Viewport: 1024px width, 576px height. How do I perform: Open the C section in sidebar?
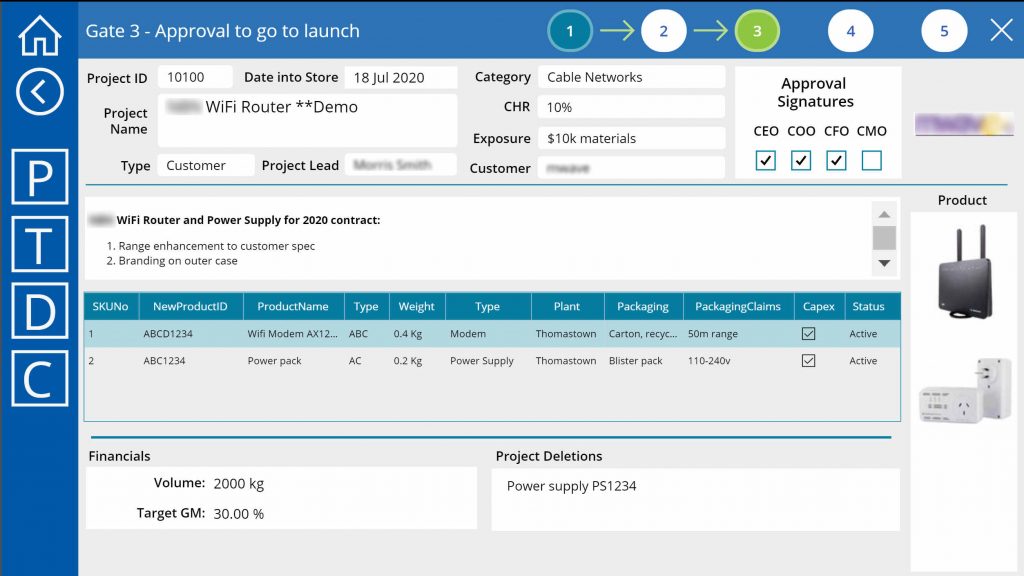click(40, 379)
